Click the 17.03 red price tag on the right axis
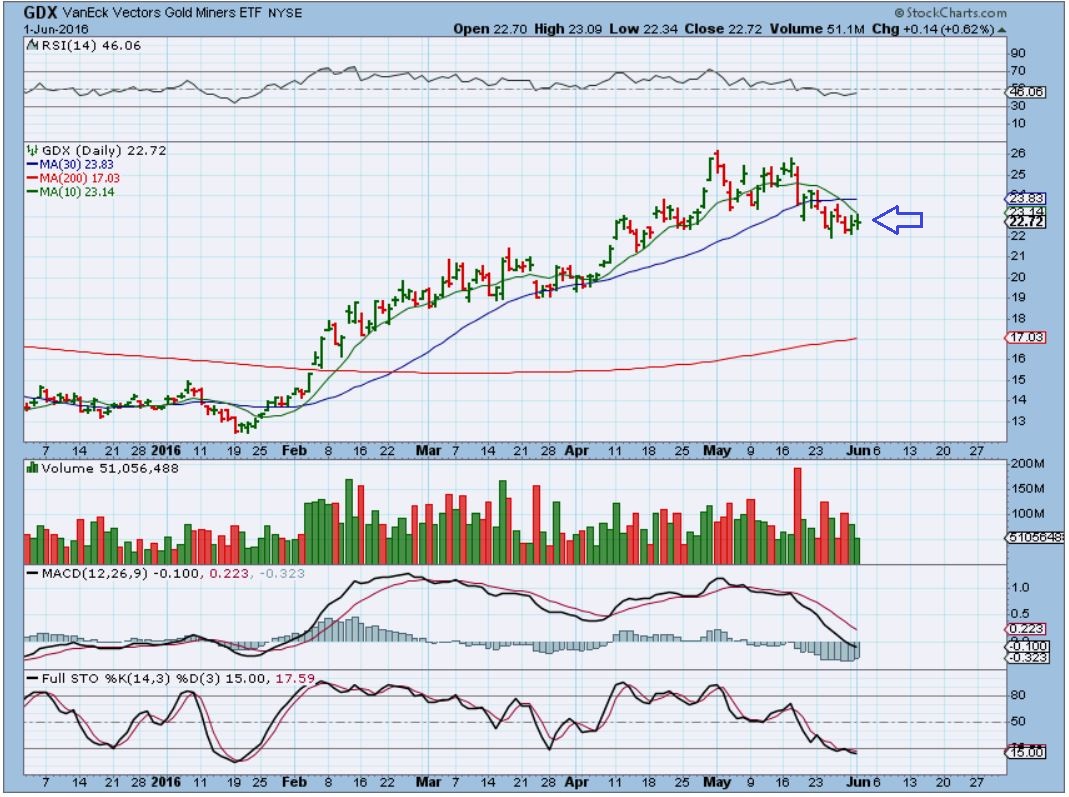This screenshot has height=797, width=1069. tap(1025, 337)
